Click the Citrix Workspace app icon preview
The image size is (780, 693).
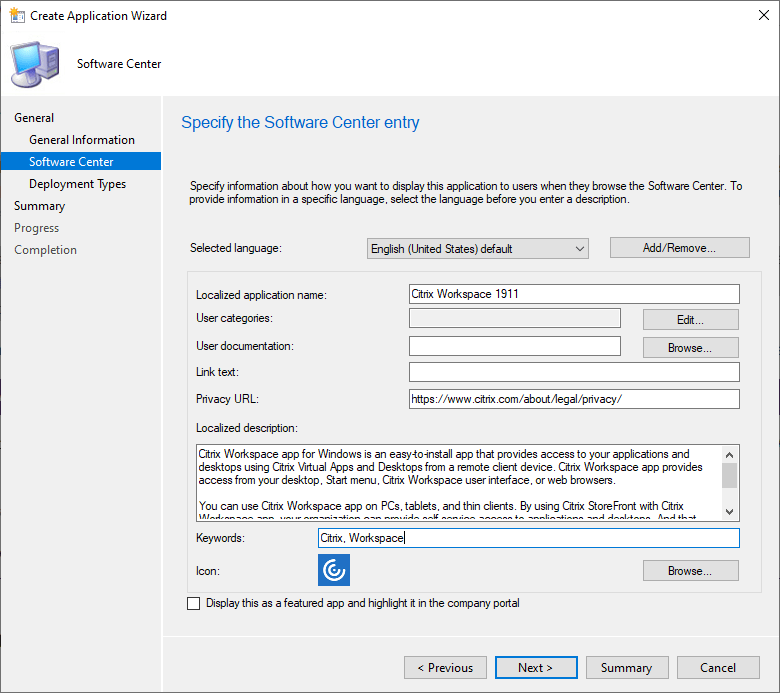[334, 570]
